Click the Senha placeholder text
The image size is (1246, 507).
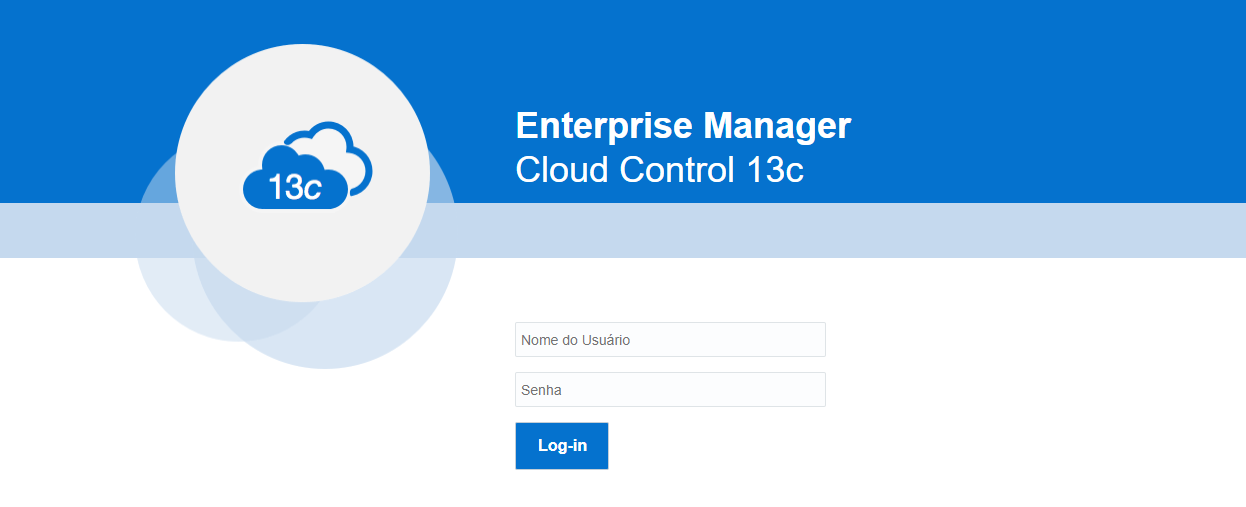(x=541, y=390)
